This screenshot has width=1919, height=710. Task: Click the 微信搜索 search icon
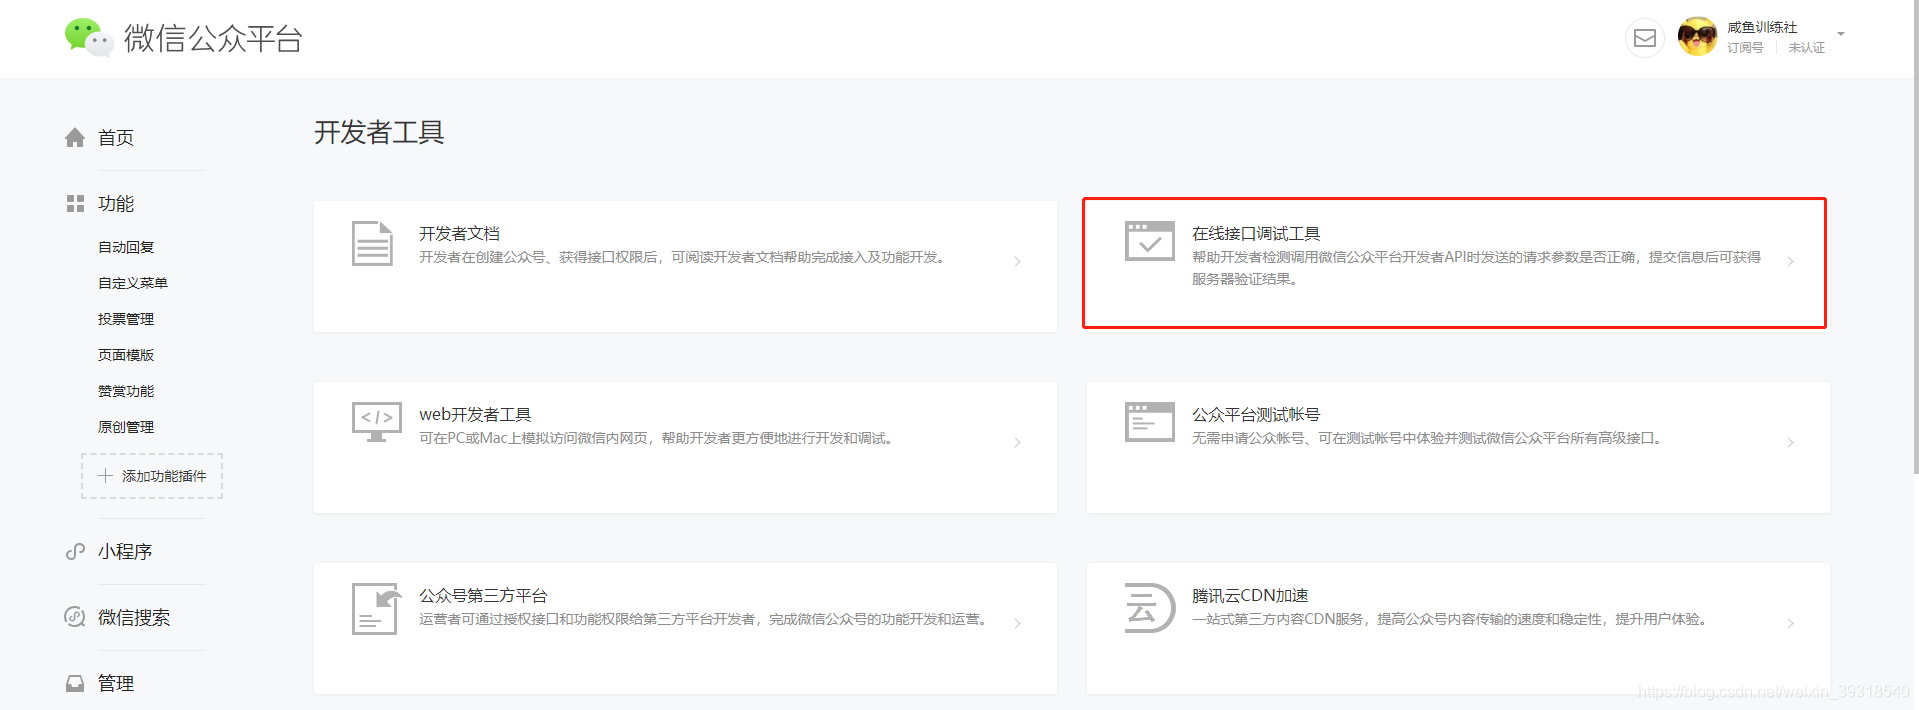pyautogui.click(x=75, y=617)
